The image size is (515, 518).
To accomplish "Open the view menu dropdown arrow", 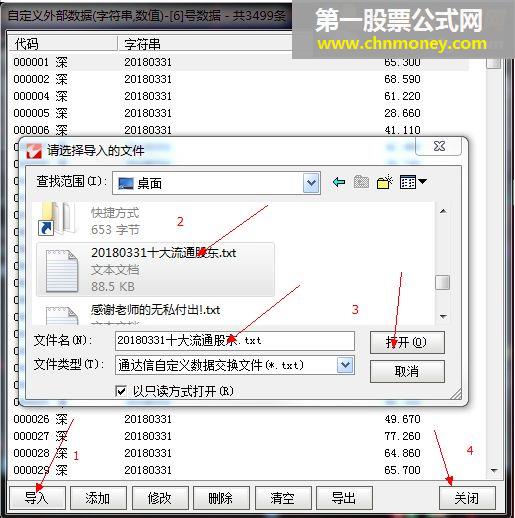I will click(x=422, y=181).
